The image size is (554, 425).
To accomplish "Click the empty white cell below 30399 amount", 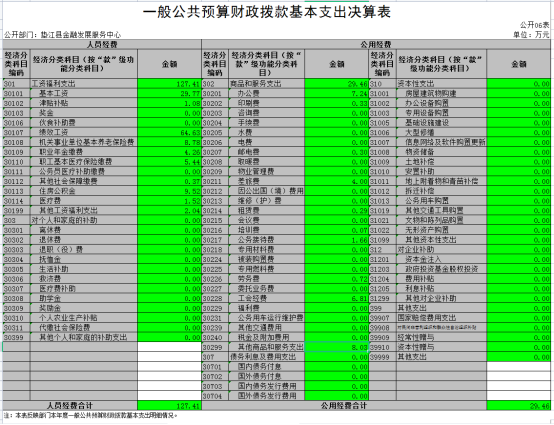I will click(169, 347).
